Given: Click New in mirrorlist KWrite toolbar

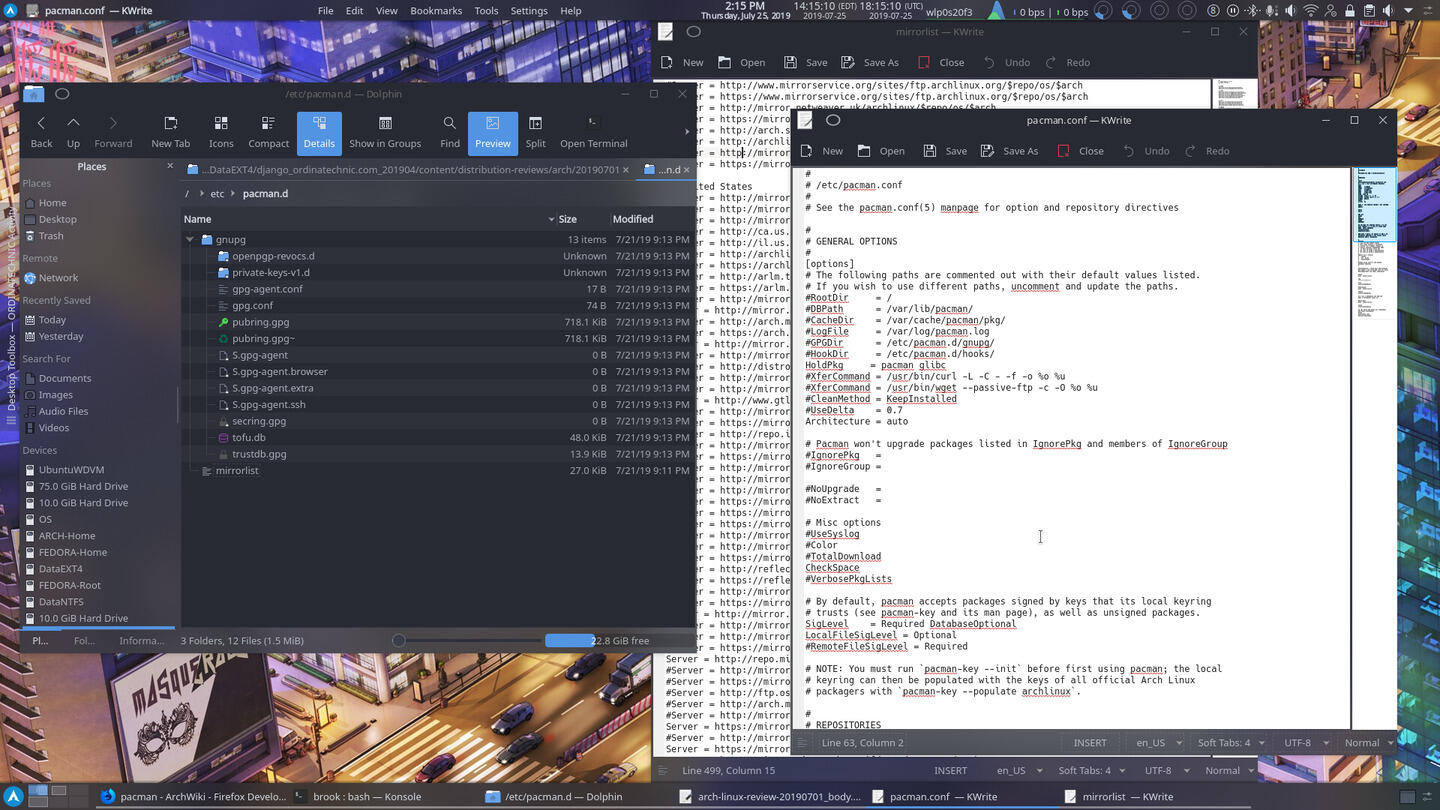Looking at the screenshot, I should [682, 62].
